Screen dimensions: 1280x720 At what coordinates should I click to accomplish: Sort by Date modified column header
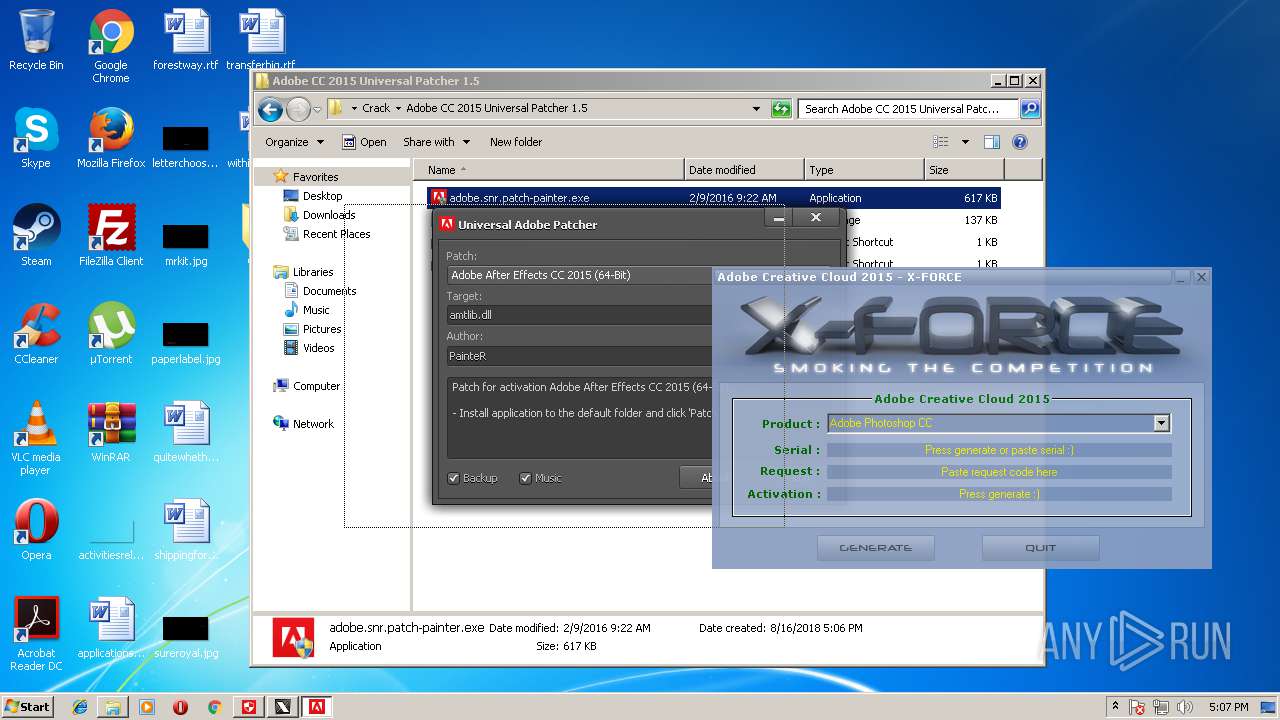point(744,170)
